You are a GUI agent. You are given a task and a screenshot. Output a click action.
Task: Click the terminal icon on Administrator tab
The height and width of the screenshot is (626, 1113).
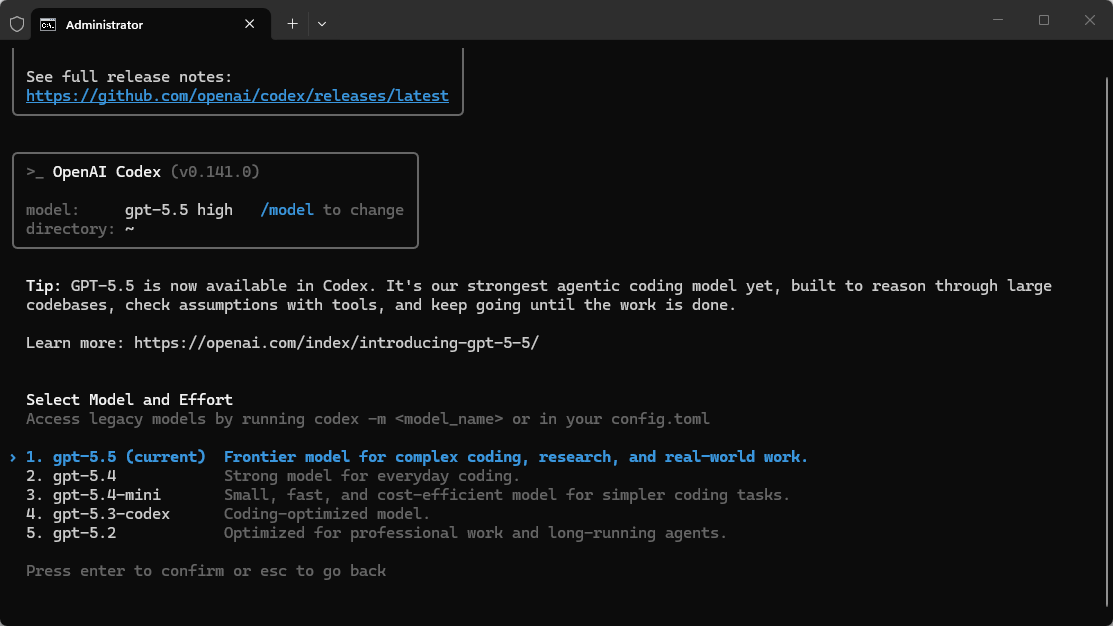point(48,25)
